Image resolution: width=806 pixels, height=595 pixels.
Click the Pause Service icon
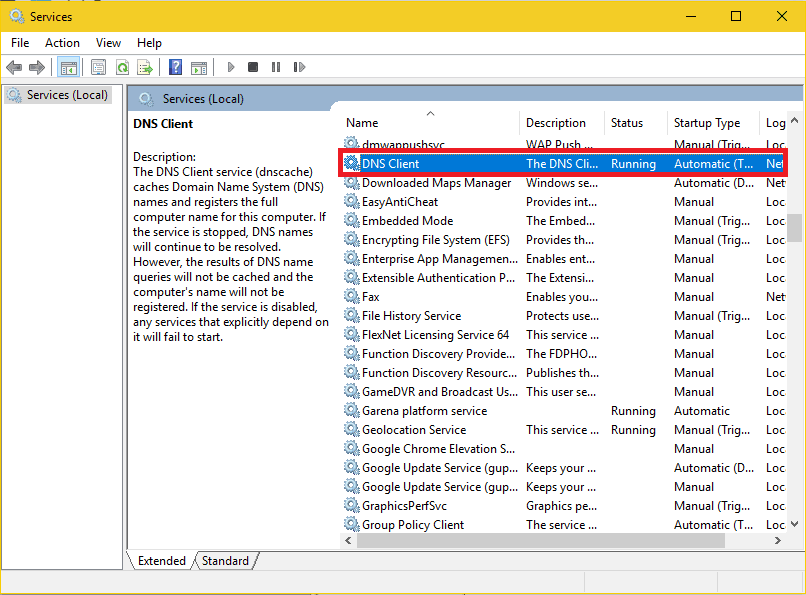pos(276,67)
